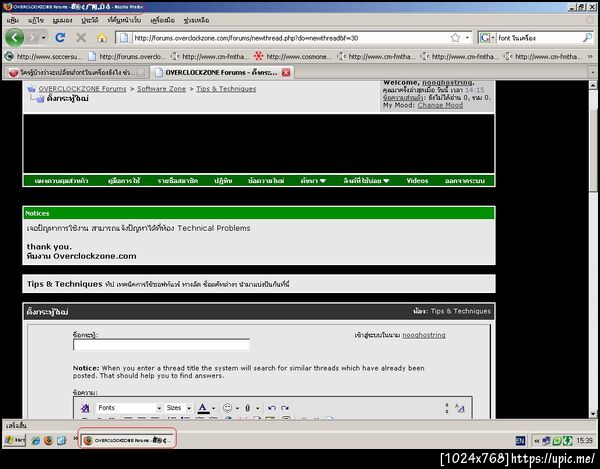Click the OVERCLOCKZONE taskbar window button

tap(127, 440)
